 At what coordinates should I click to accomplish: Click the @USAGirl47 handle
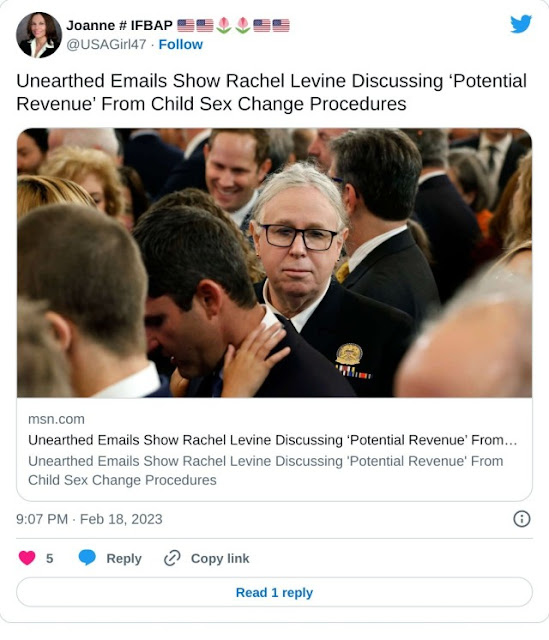(106, 44)
